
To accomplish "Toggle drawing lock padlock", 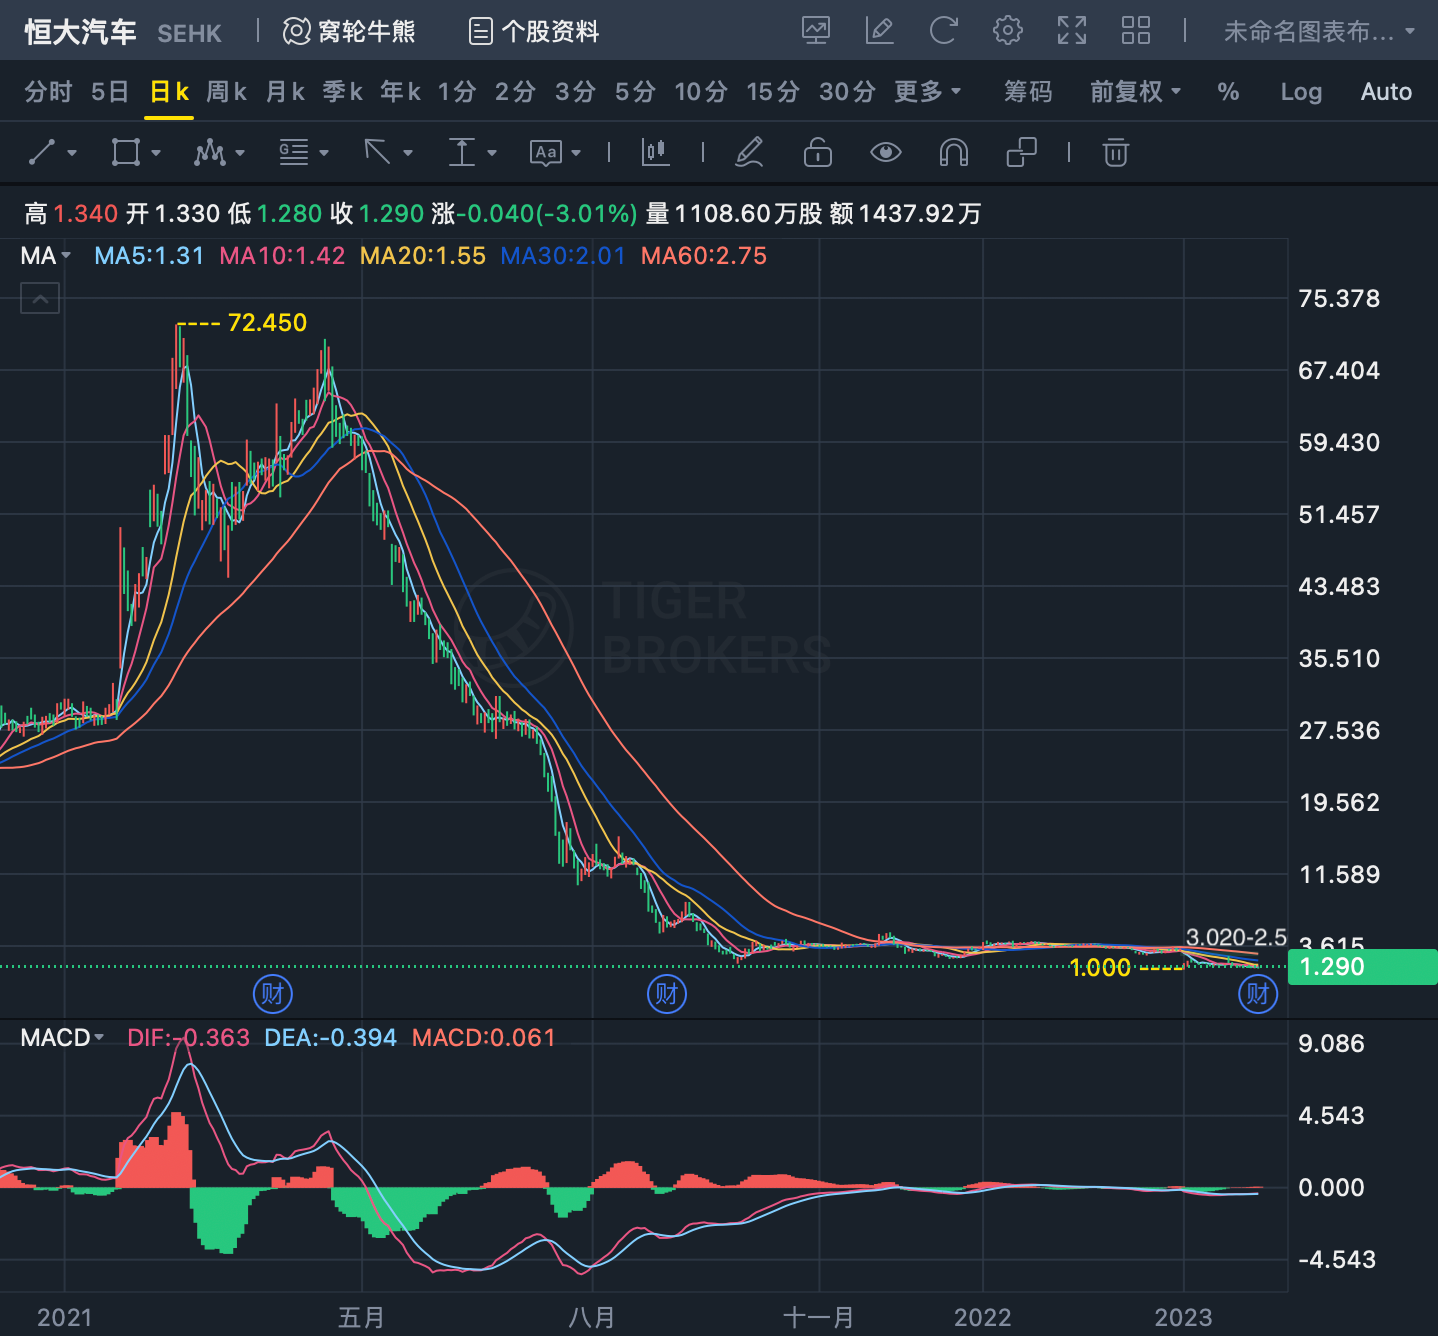I will [x=818, y=152].
